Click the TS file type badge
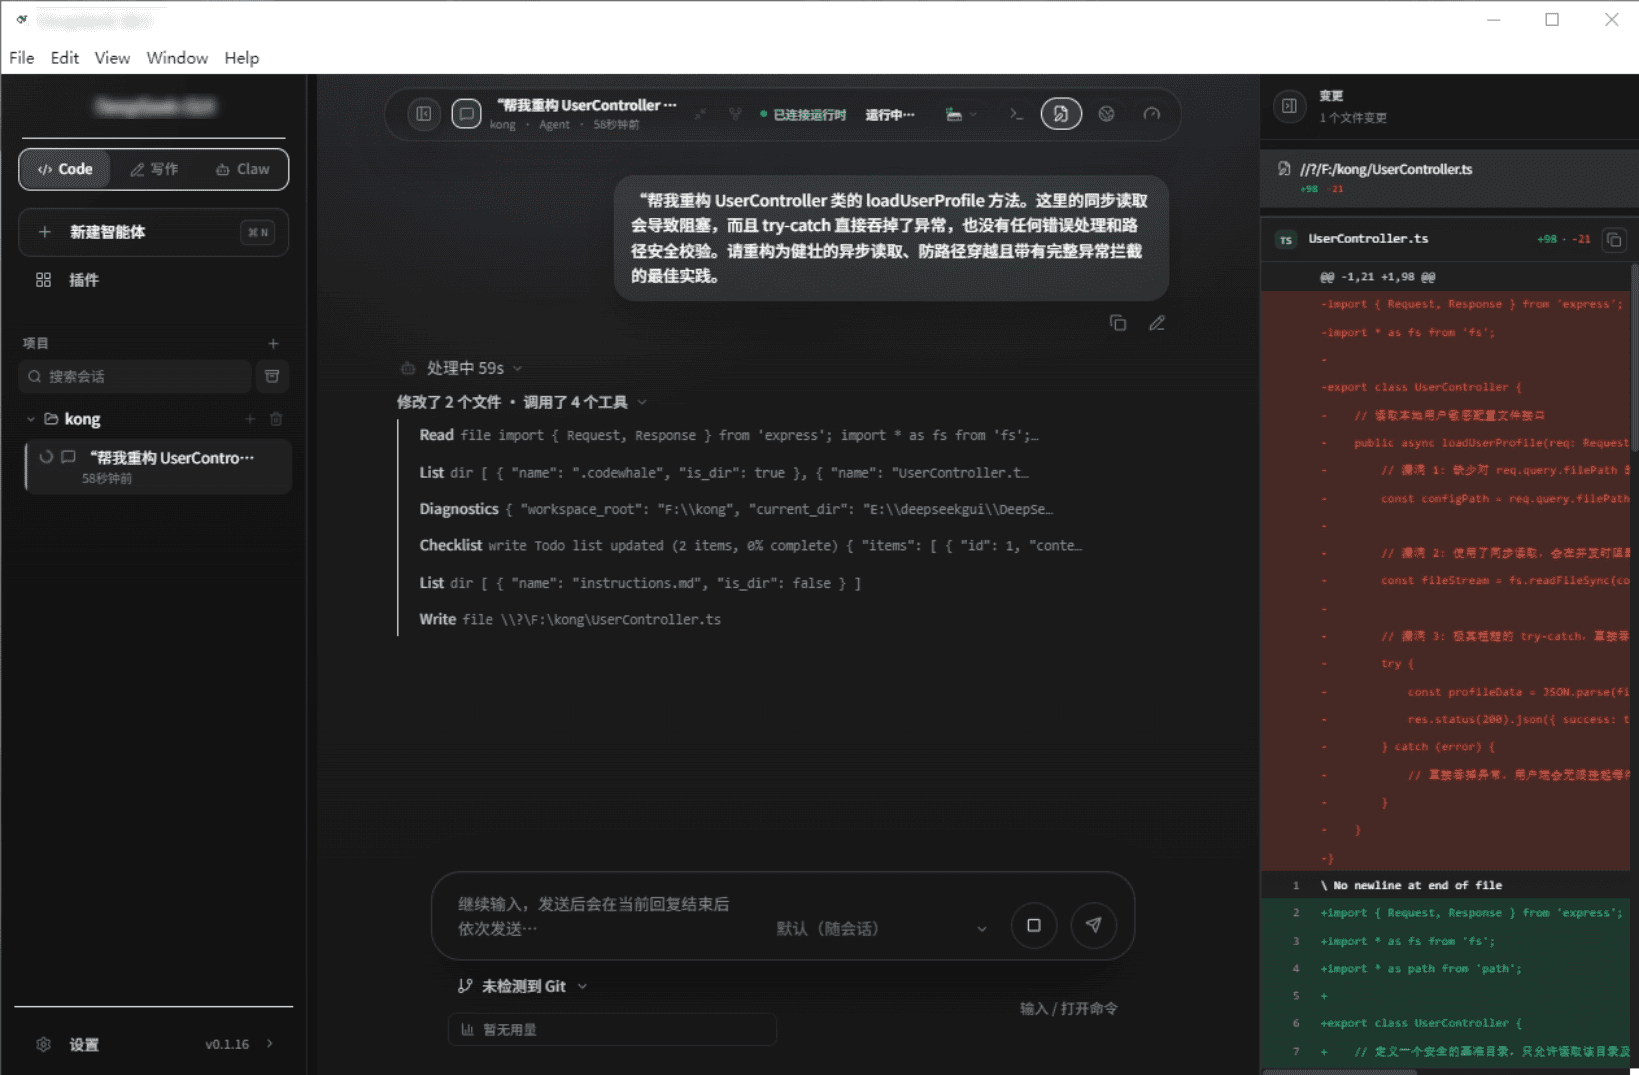The width and height of the screenshot is (1639, 1075). coord(1286,239)
